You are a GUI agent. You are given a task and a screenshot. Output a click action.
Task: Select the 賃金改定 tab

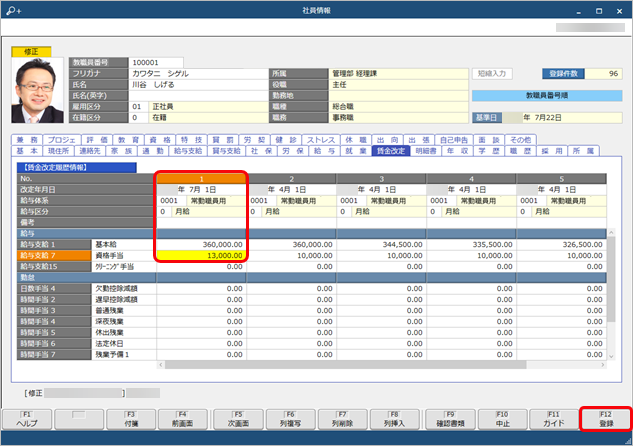[391, 151]
